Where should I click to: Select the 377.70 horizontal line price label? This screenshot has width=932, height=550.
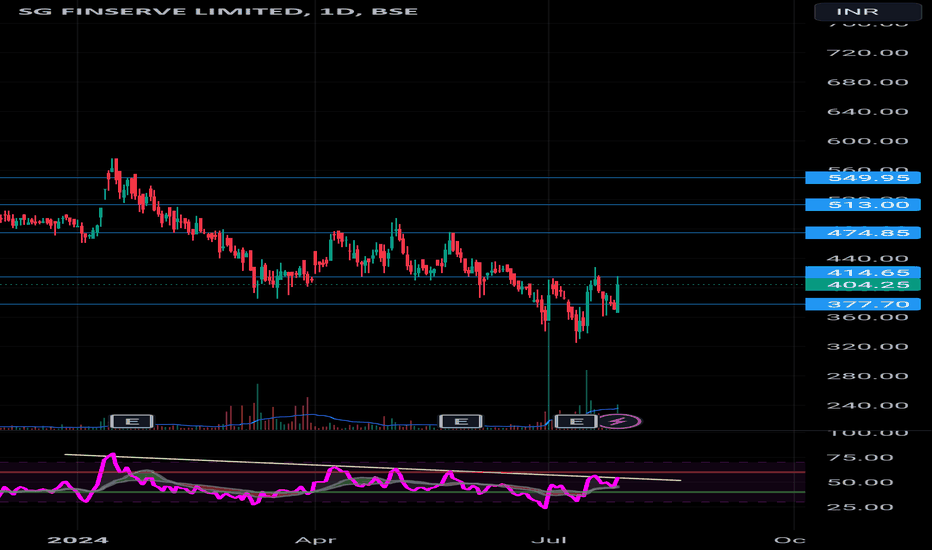coord(862,304)
